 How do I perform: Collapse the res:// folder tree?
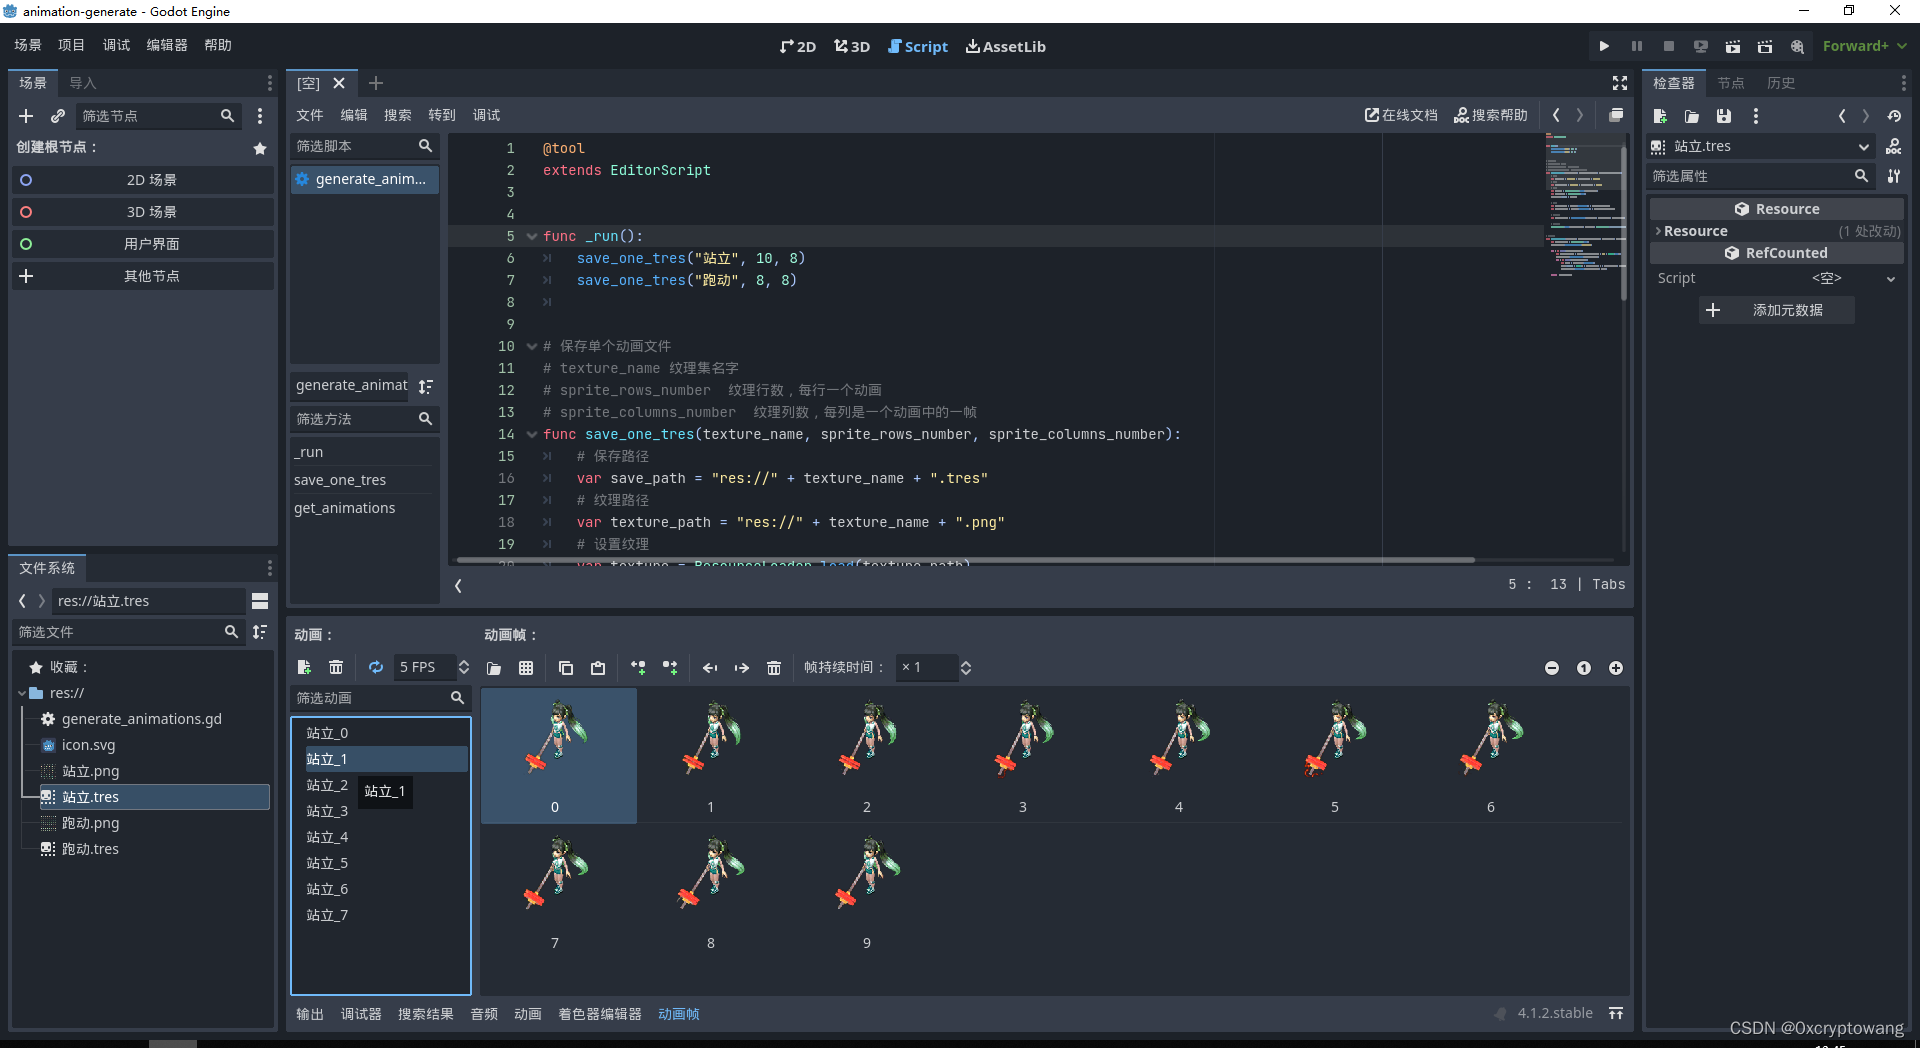pyautogui.click(x=22, y=693)
